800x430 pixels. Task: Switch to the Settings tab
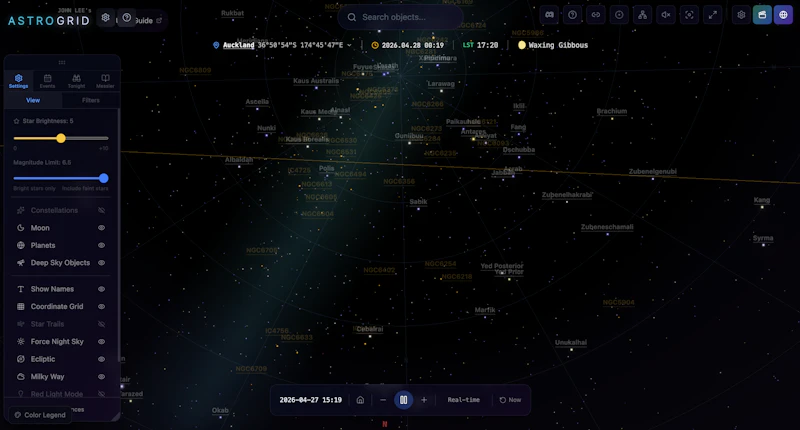tap(18, 81)
